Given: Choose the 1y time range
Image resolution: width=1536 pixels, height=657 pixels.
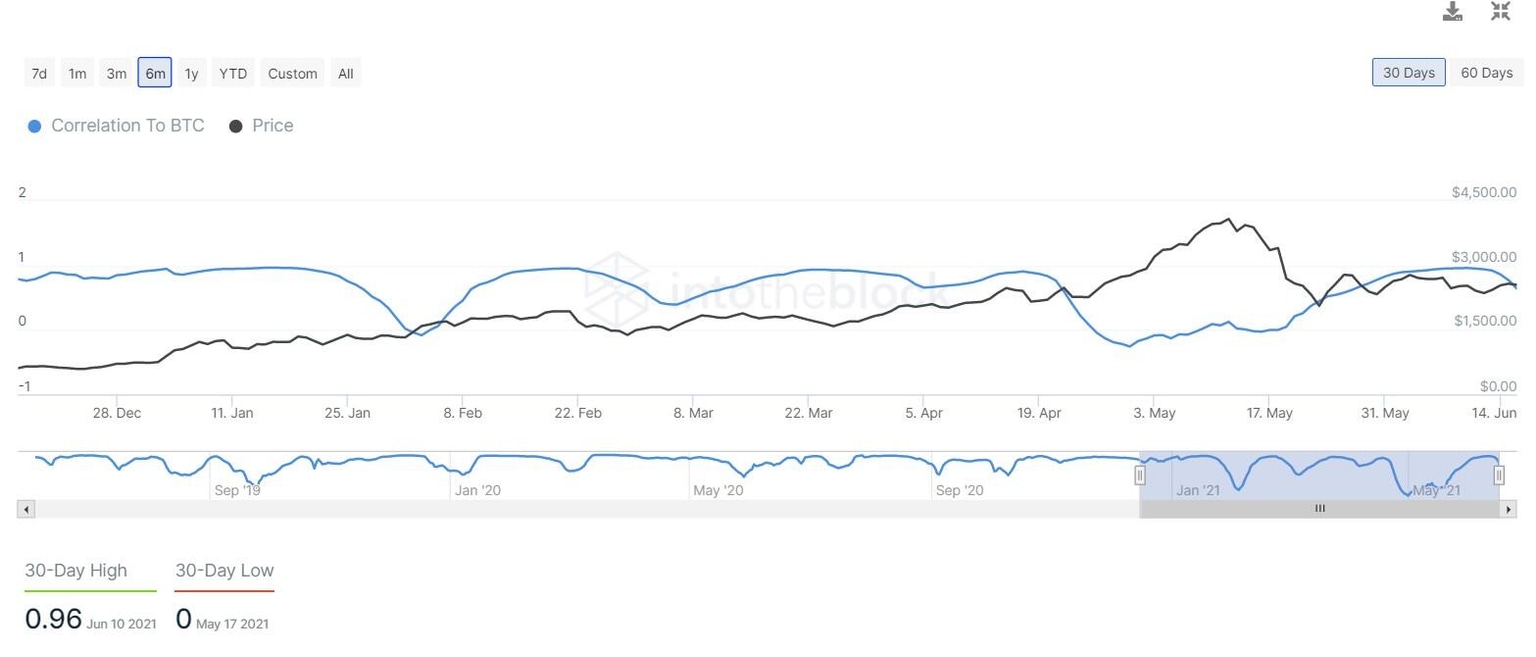Looking at the screenshot, I should 191,72.
